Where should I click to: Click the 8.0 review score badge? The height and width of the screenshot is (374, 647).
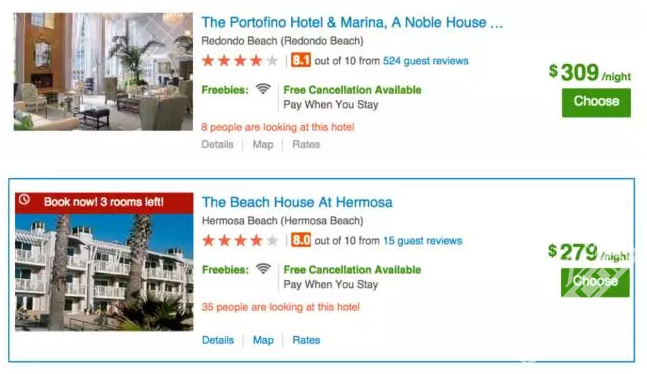coord(301,240)
